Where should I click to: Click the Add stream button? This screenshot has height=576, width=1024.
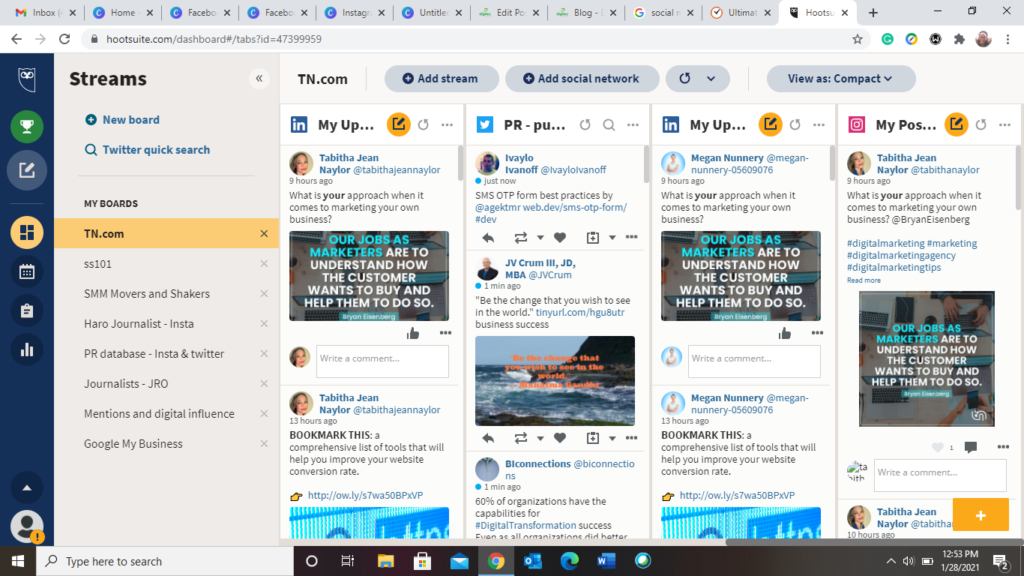pyautogui.click(x=441, y=78)
